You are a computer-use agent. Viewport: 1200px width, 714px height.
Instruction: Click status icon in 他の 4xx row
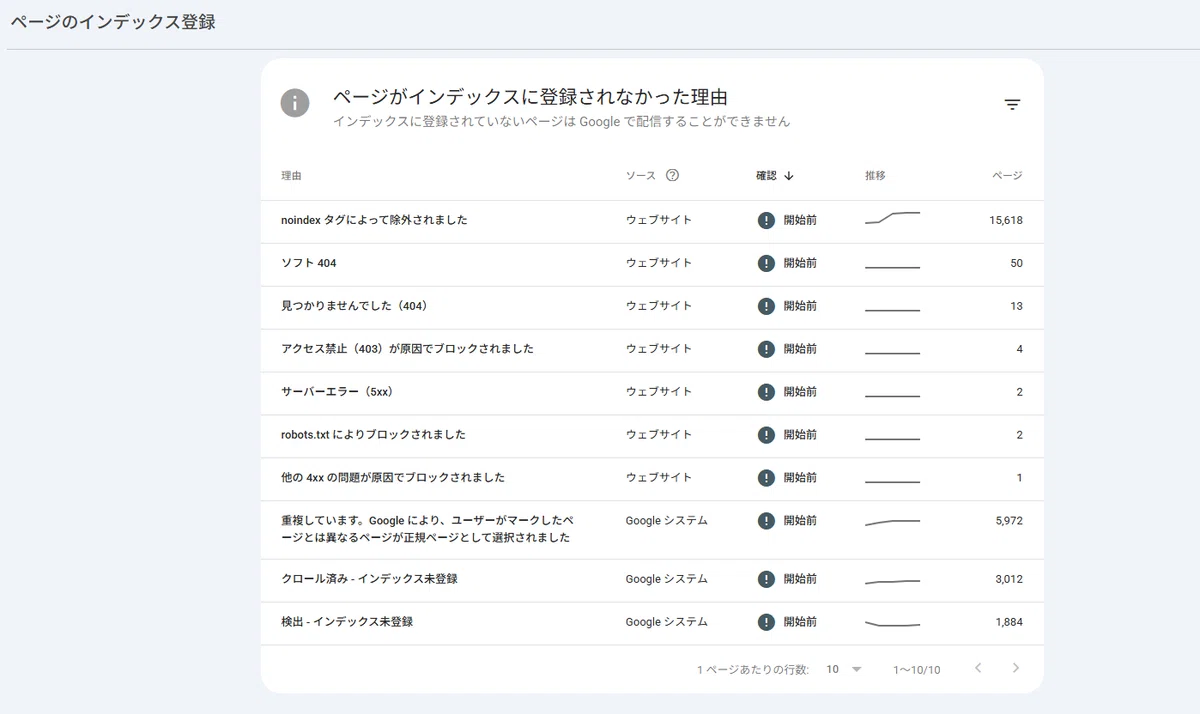(x=766, y=478)
